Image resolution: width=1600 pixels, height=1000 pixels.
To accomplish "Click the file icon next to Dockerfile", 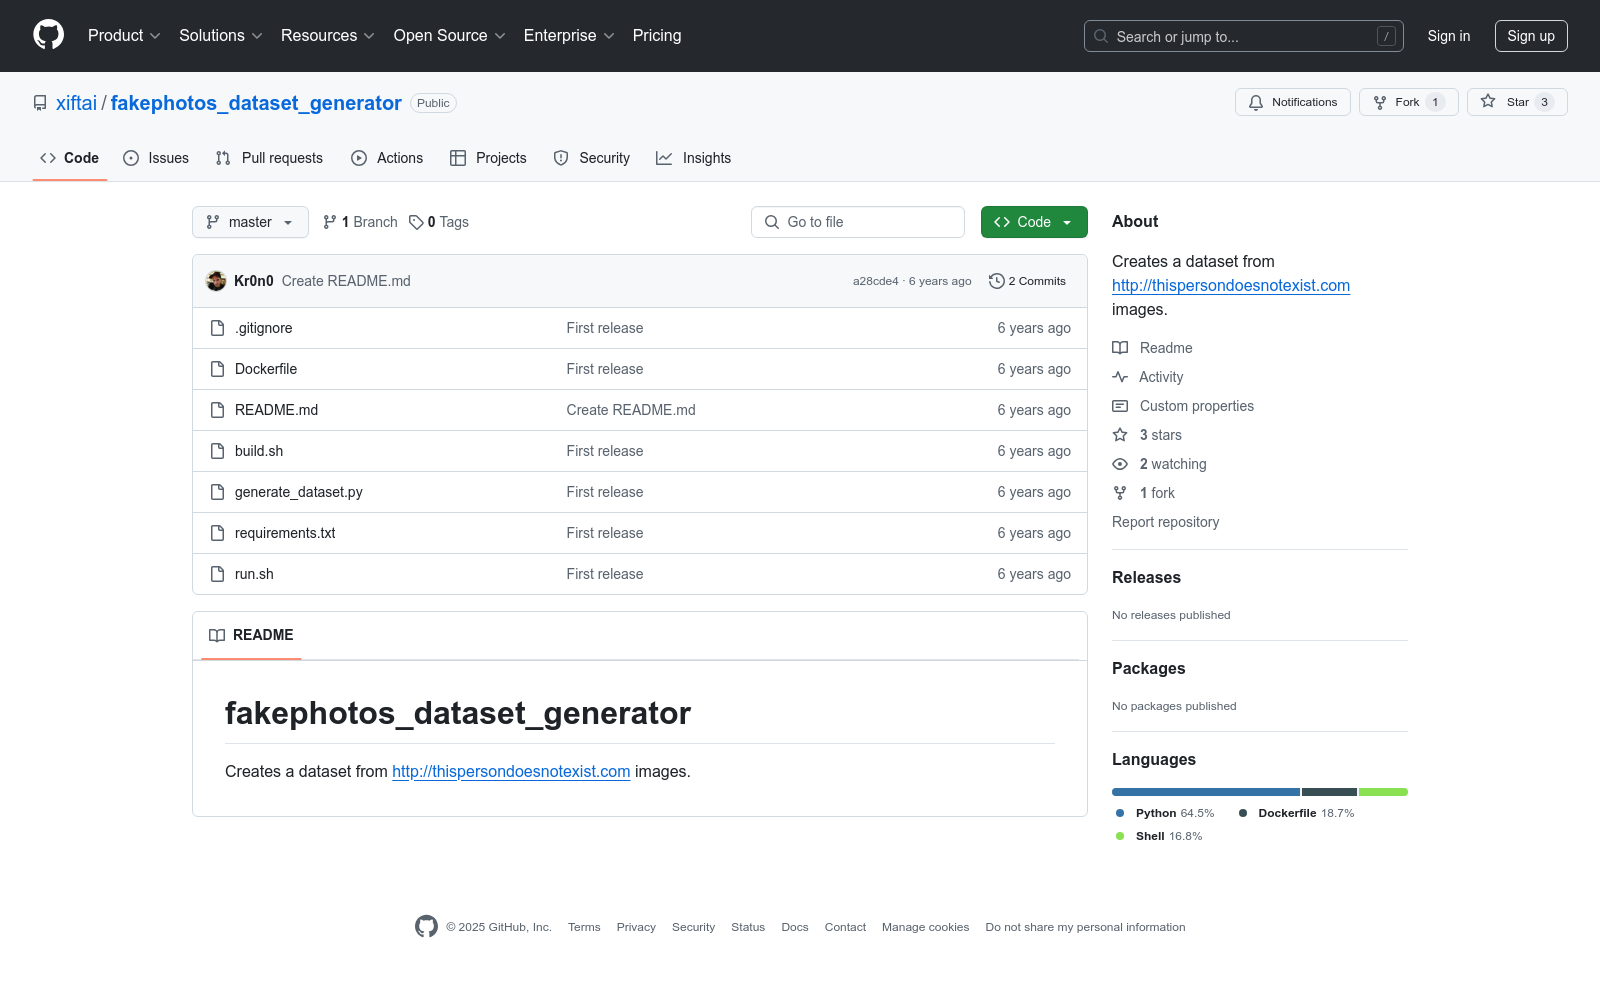I will pyautogui.click(x=217, y=369).
